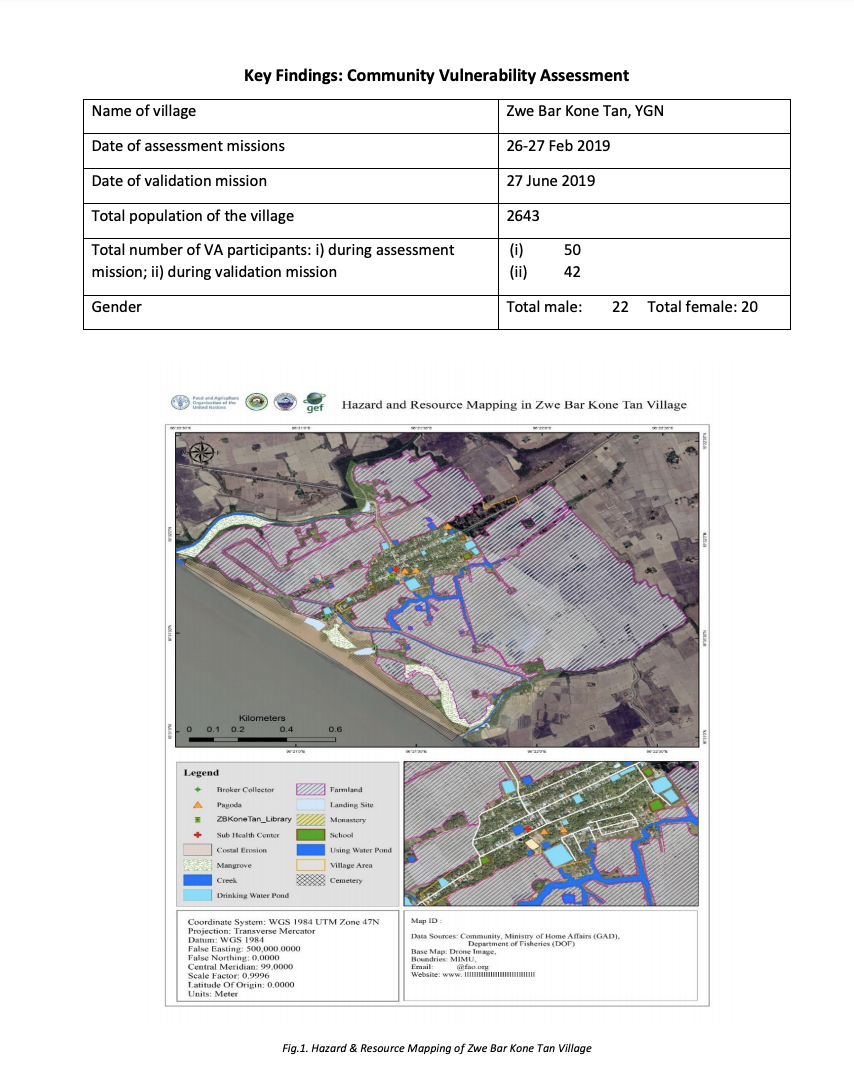Toggle the Mangrove legend entry visibility
Viewport: 854px width, 1077px height.
point(196,865)
